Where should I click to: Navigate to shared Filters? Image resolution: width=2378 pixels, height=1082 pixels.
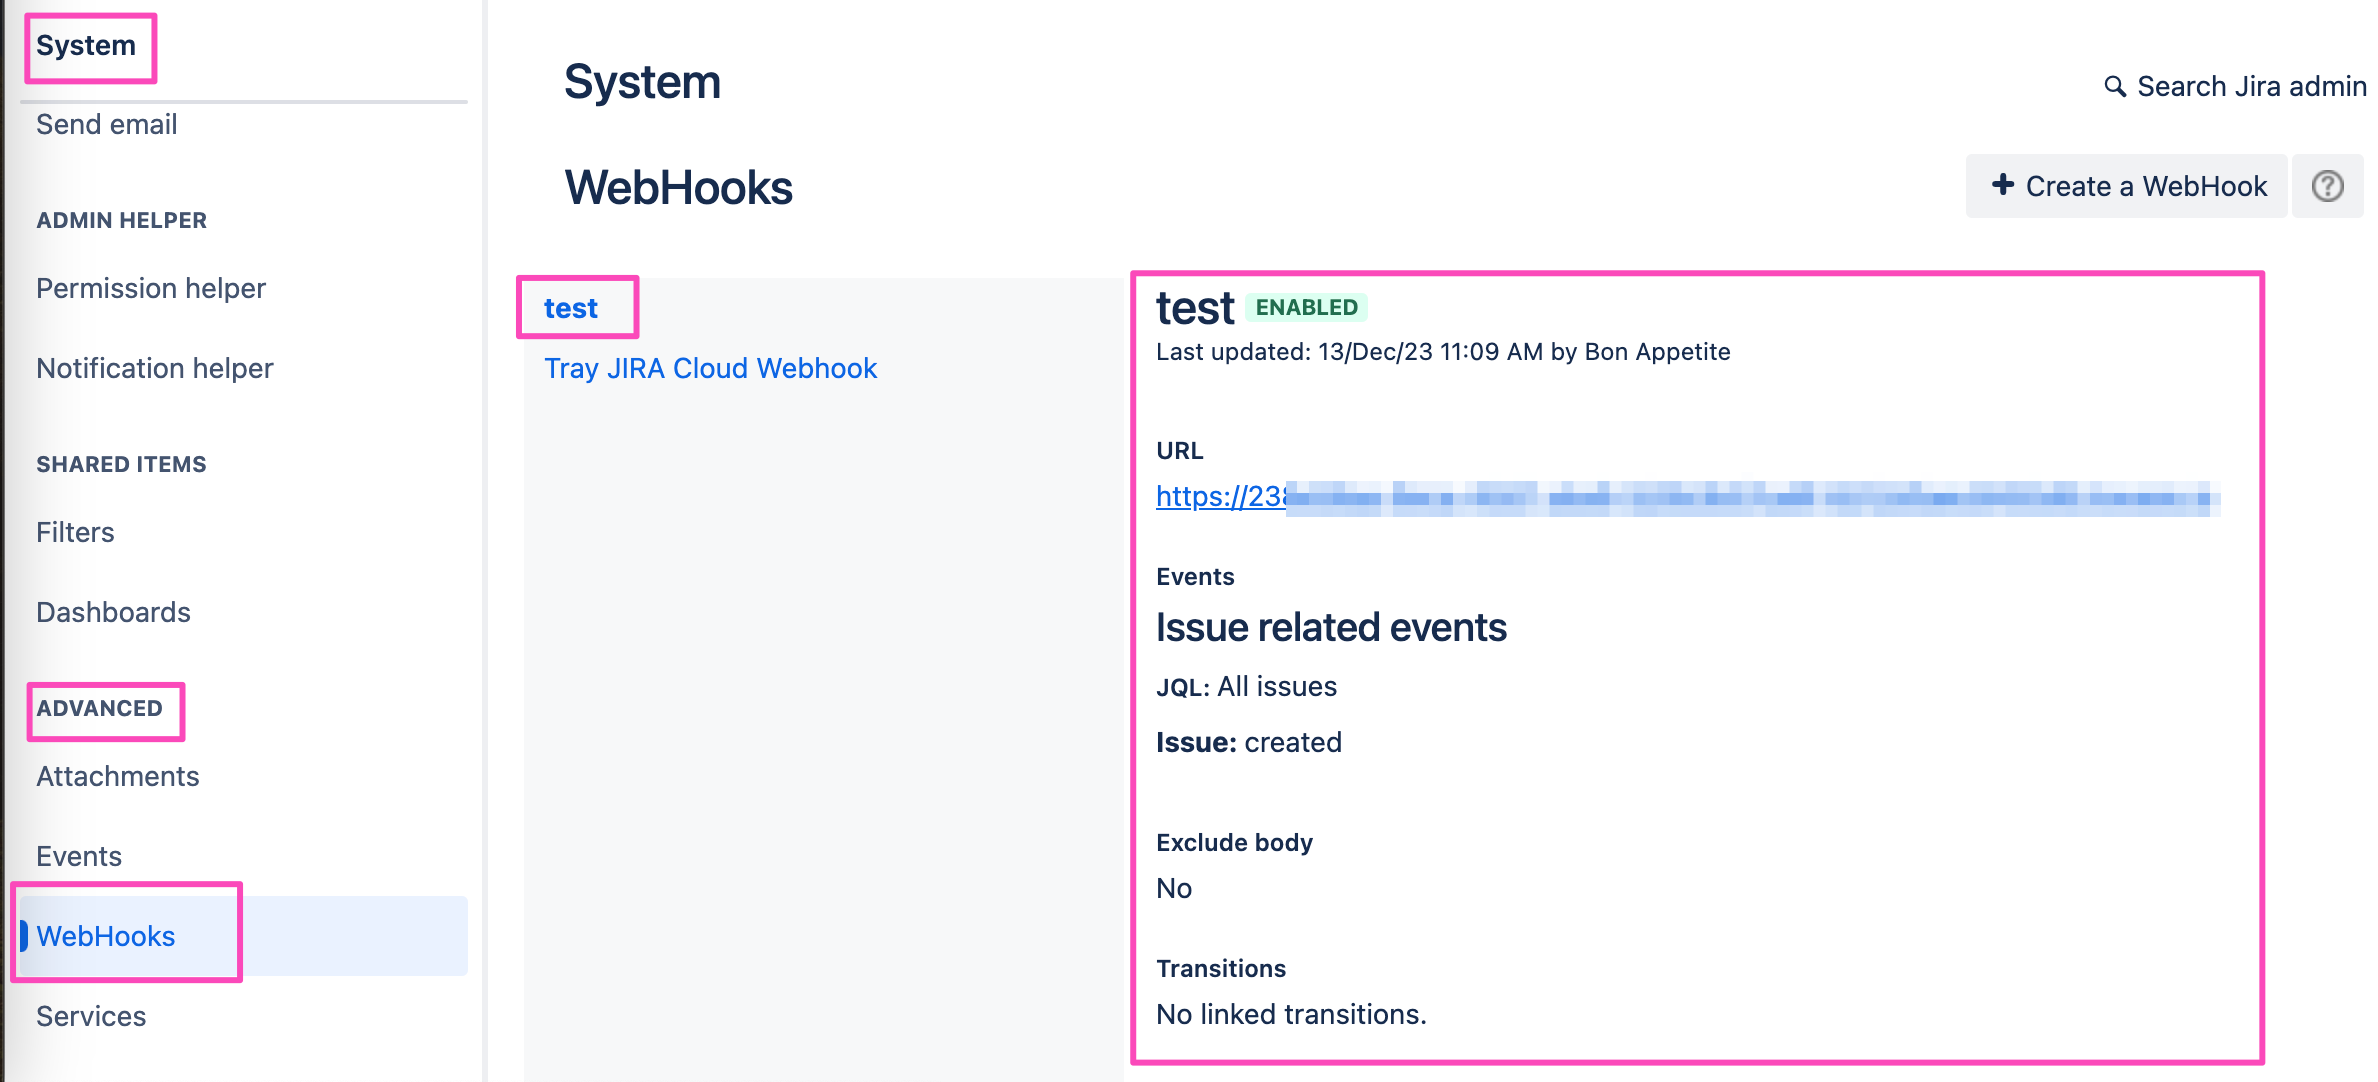point(74,532)
